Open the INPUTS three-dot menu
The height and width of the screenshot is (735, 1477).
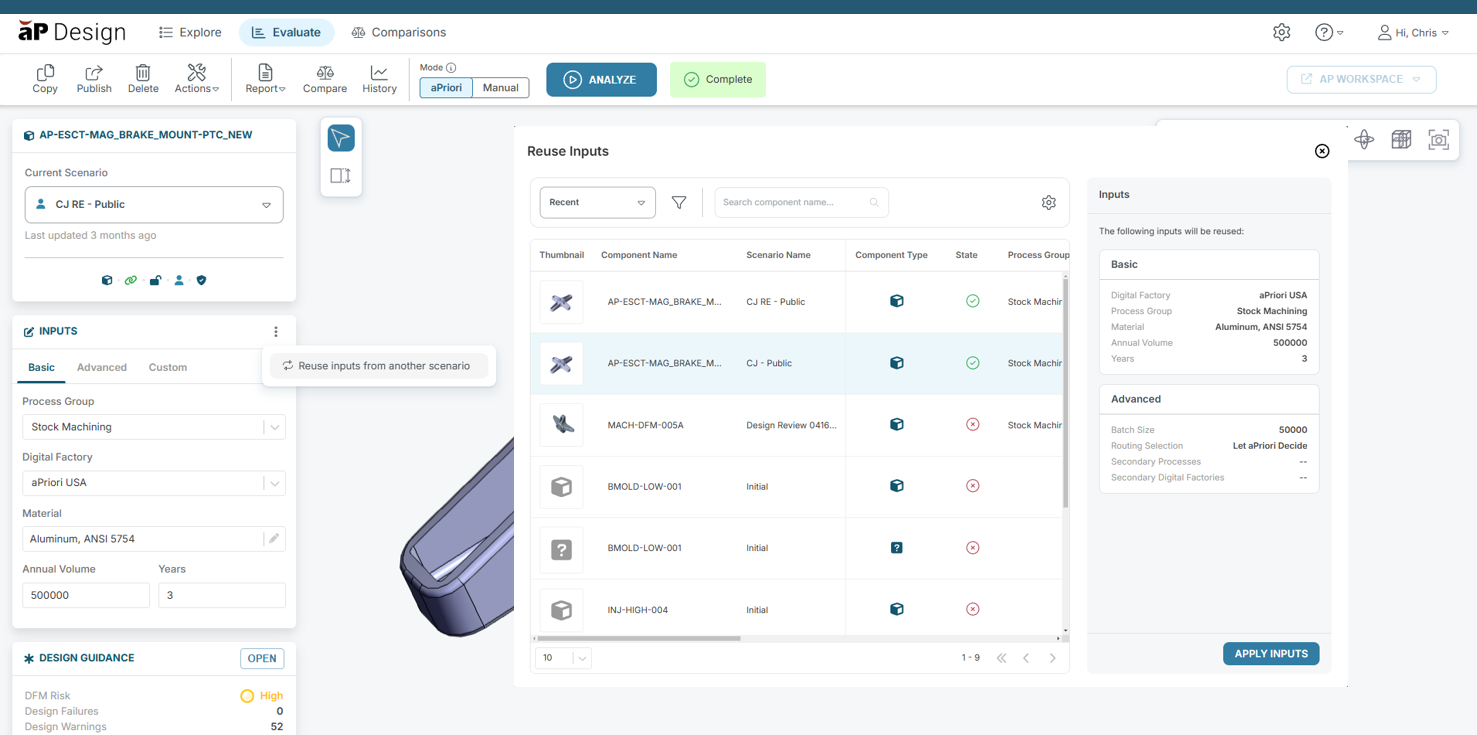[x=276, y=332]
